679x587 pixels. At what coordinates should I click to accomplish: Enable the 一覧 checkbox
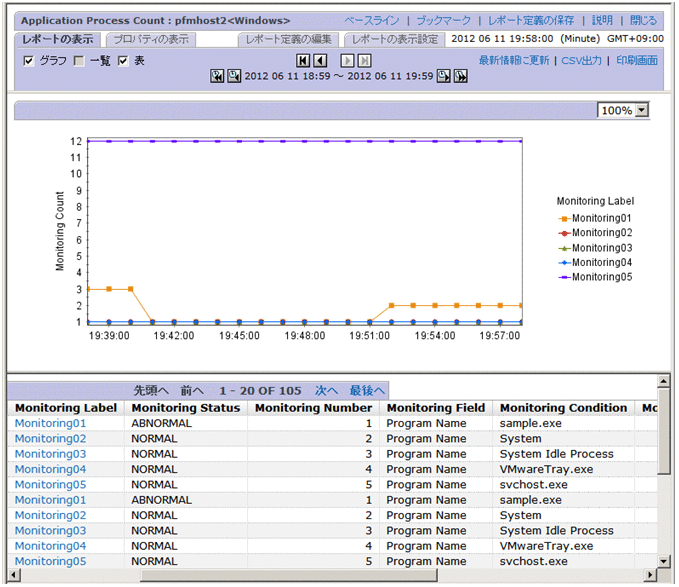79,61
